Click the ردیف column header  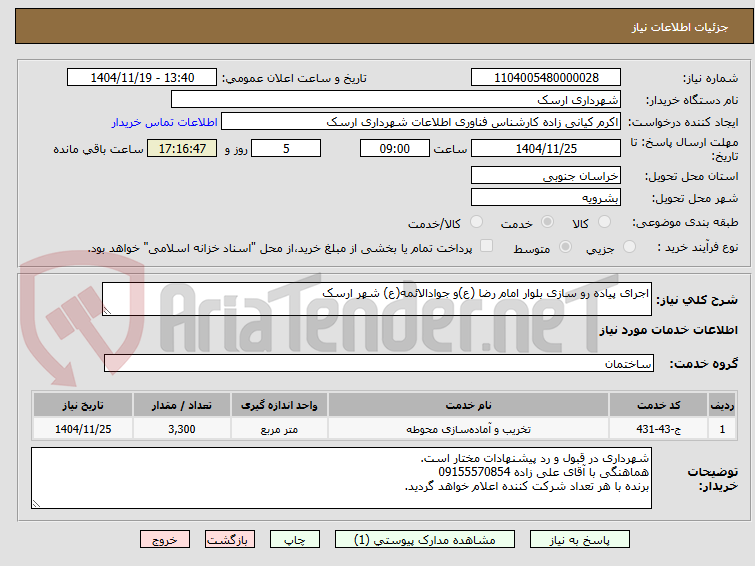click(x=722, y=405)
